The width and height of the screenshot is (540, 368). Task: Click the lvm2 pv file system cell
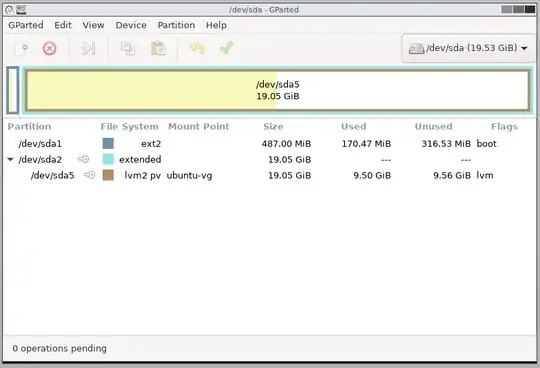pyautogui.click(x=143, y=176)
